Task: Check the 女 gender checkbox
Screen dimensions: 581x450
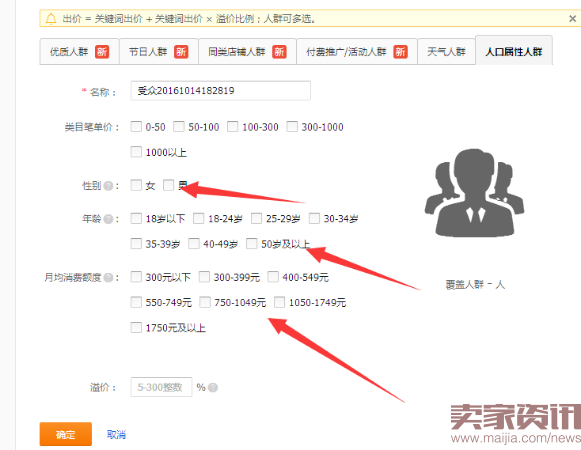Action: point(136,185)
